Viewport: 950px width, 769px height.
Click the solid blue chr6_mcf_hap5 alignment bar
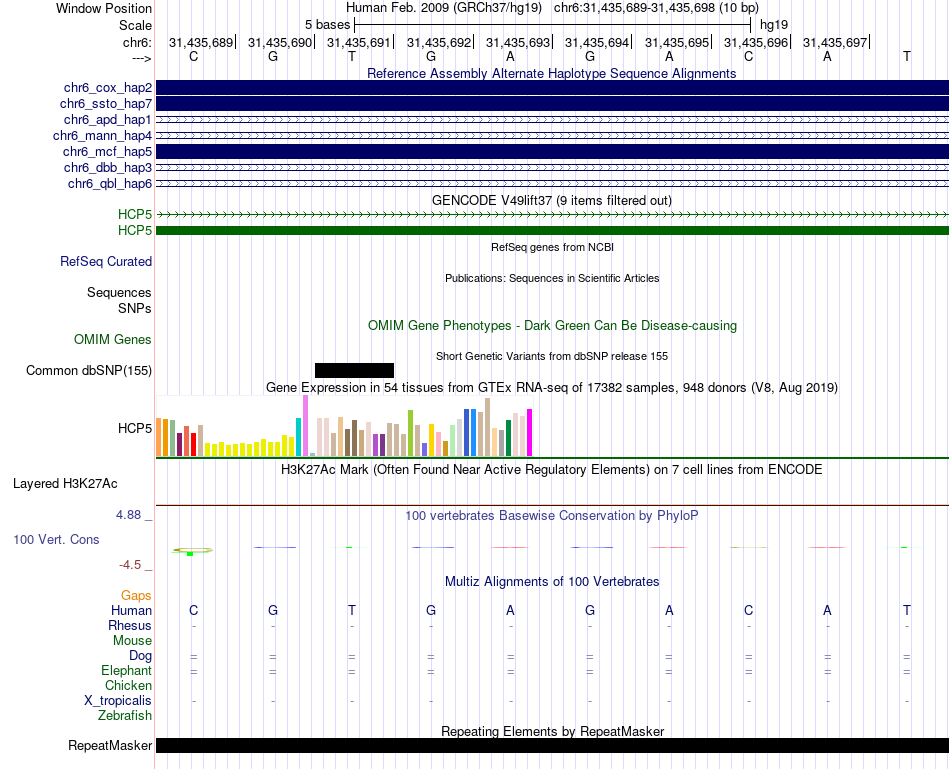click(x=552, y=151)
